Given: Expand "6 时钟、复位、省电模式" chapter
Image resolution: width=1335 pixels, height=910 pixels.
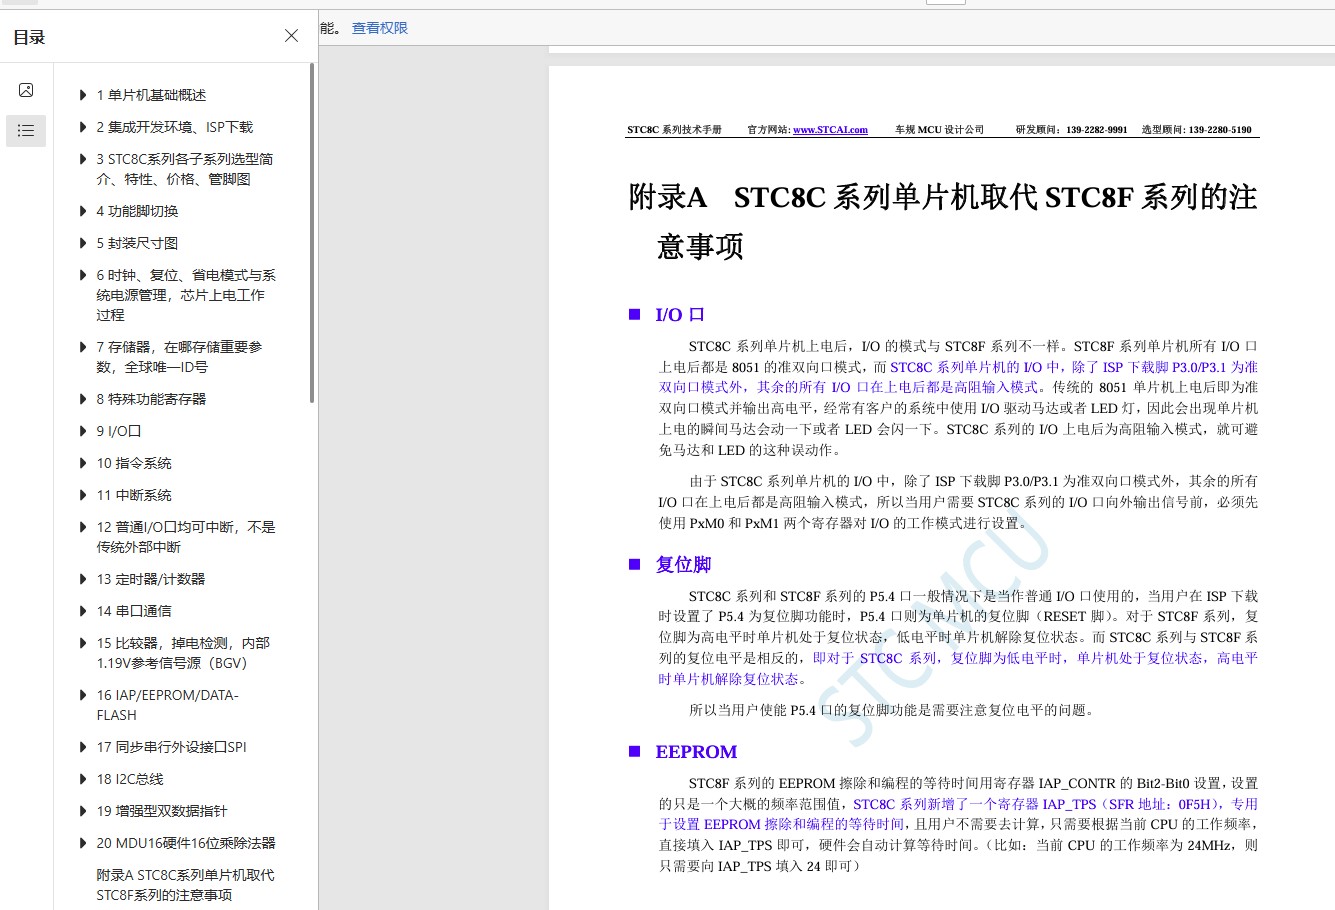Looking at the screenshot, I should coord(83,275).
